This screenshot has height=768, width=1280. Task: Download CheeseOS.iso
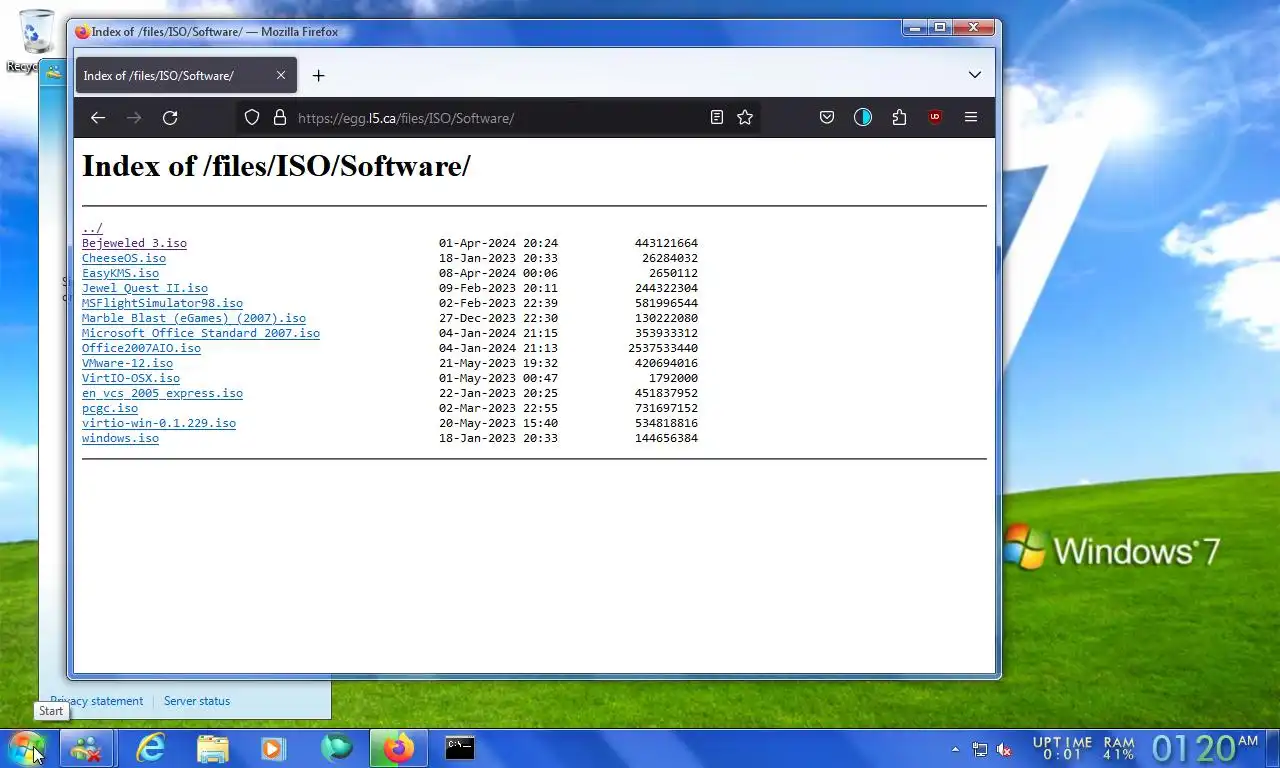point(124,258)
